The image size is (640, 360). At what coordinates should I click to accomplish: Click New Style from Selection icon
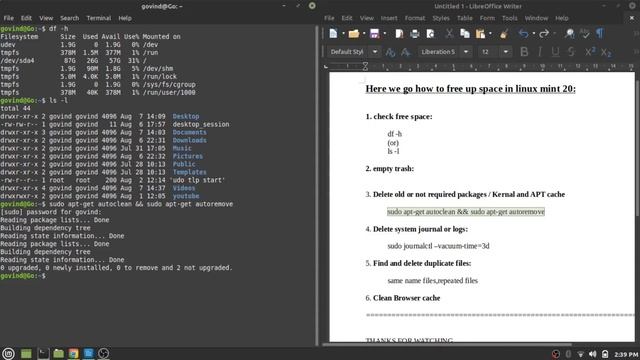[405, 52]
